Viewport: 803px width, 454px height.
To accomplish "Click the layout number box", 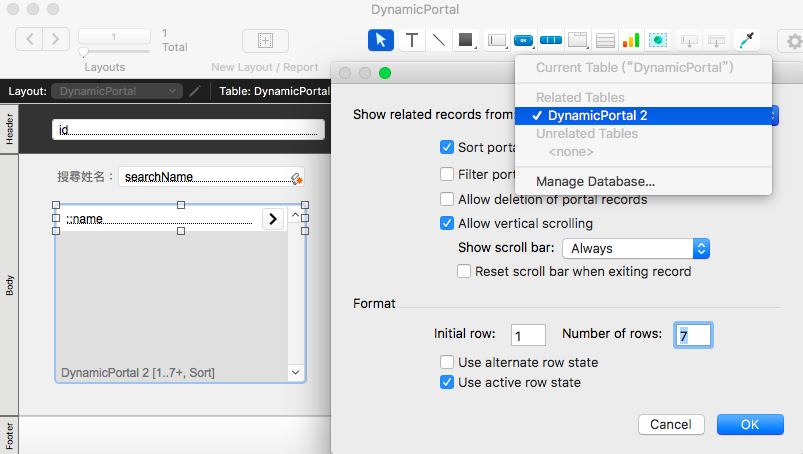I will coord(114,36).
